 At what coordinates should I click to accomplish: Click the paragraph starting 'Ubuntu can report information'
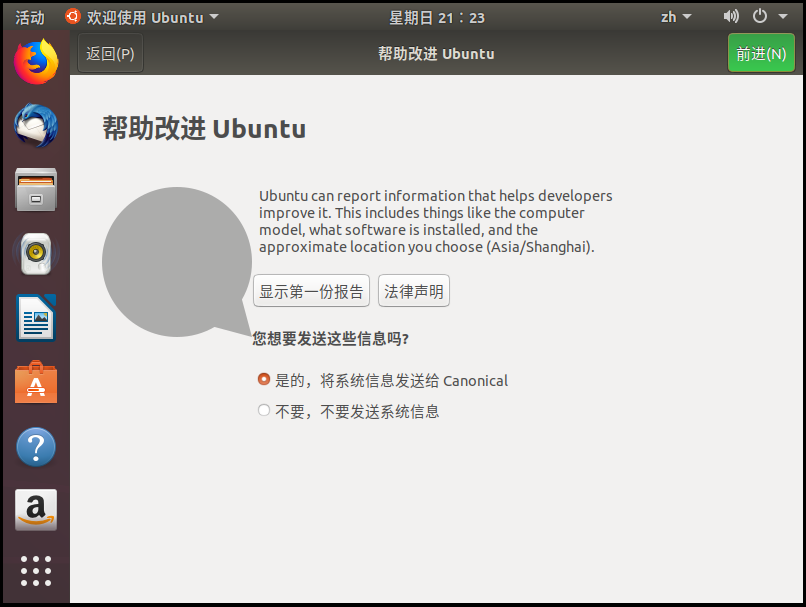click(x=435, y=221)
